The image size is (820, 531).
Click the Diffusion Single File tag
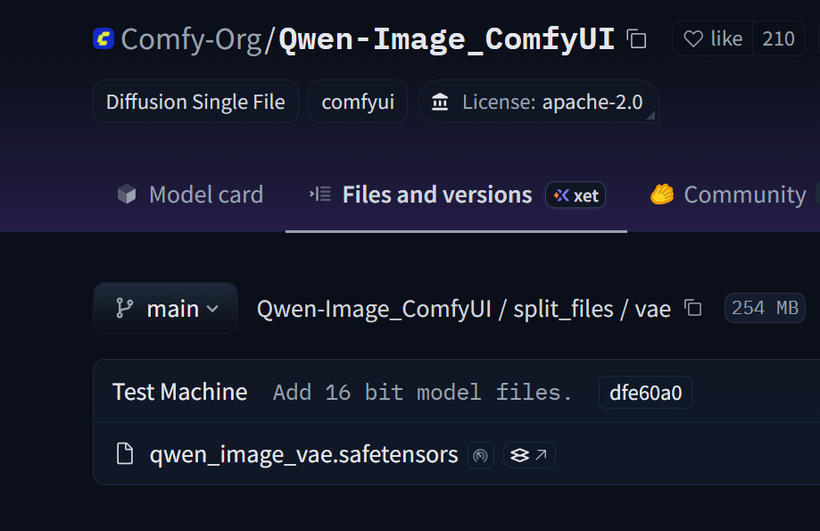click(x=196, y=102)
